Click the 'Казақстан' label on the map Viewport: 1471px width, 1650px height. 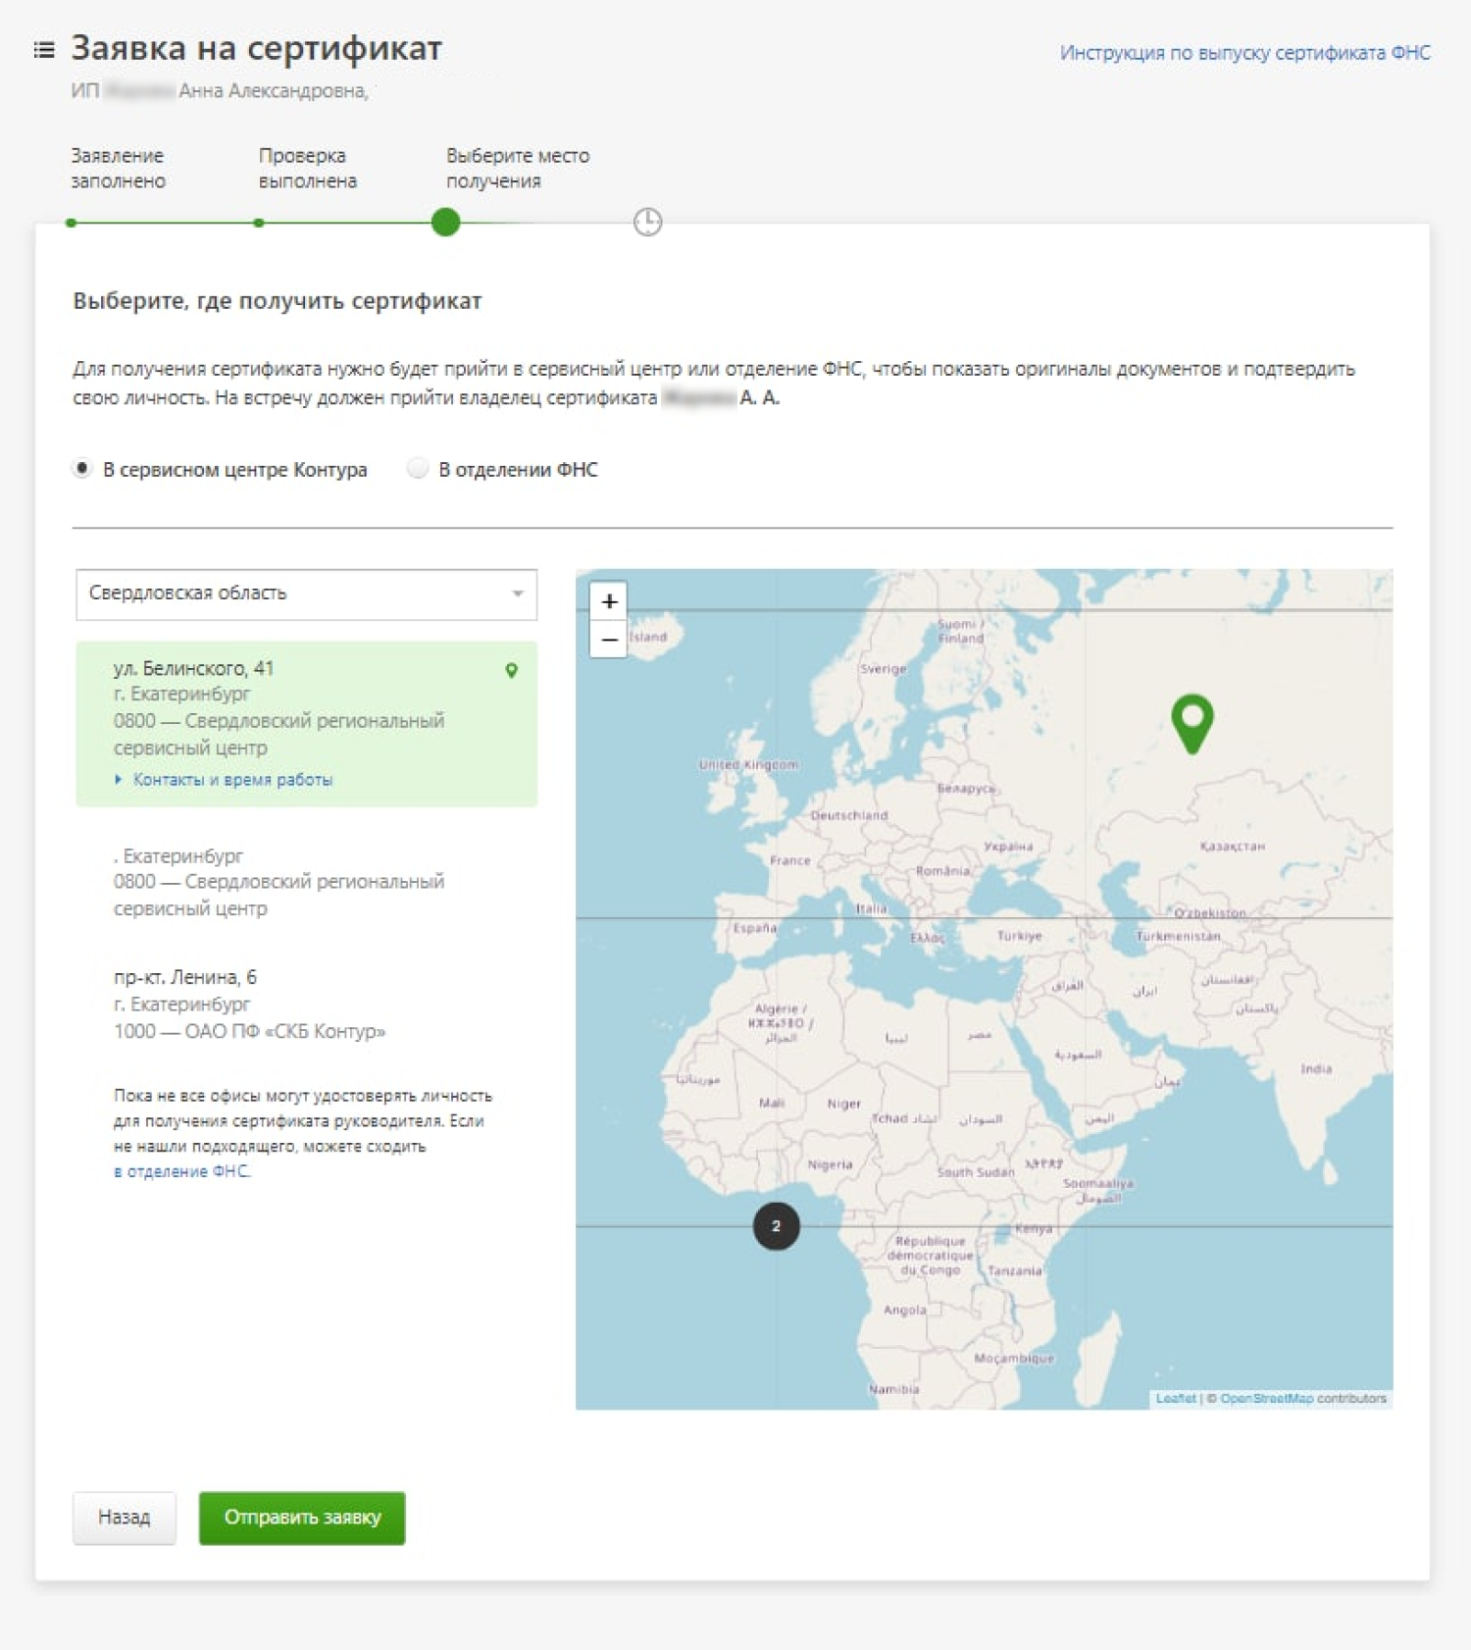(1231, 846)
